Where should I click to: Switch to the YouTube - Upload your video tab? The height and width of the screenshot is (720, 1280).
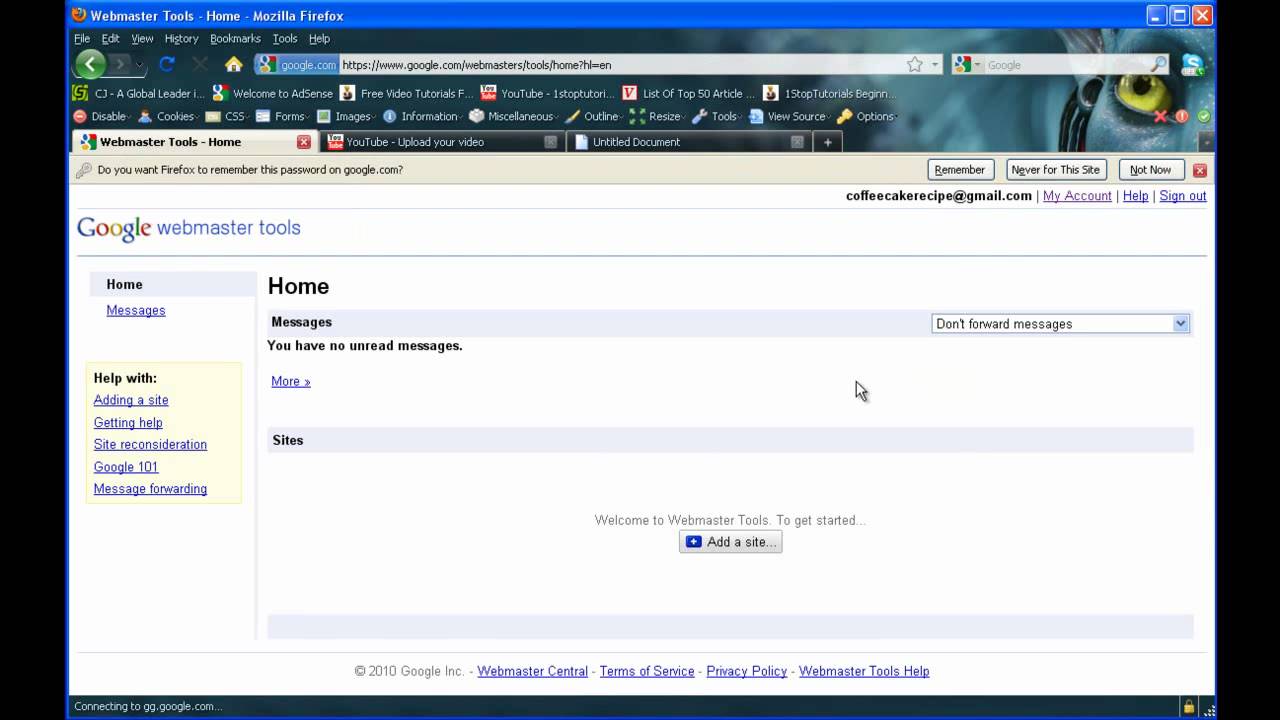442,142
